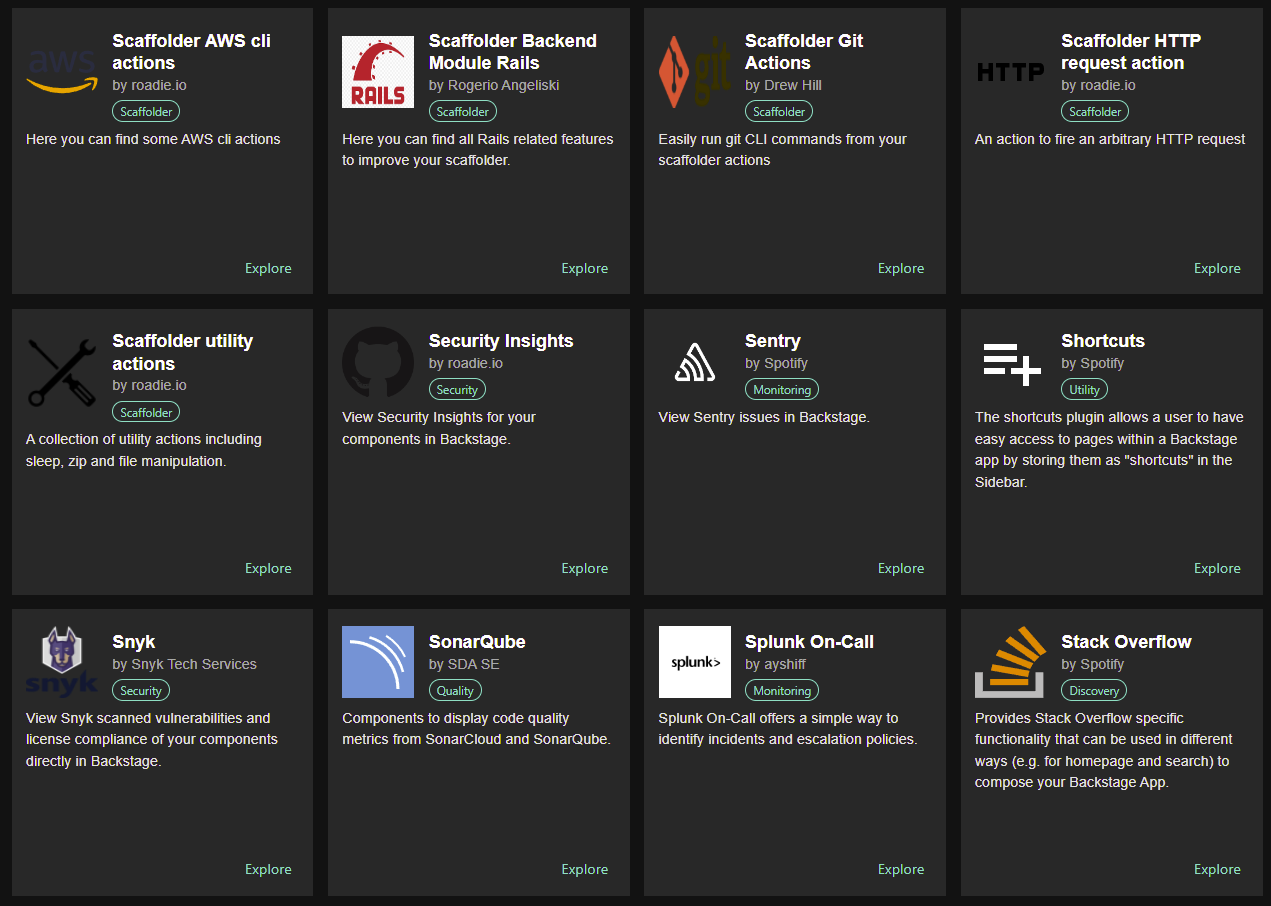The height and width of the screenshot is (906, 1271).
Task: Click Scaffolder tag on HTTP request card
Action: pyautogui.click(x=1095, y=112)
